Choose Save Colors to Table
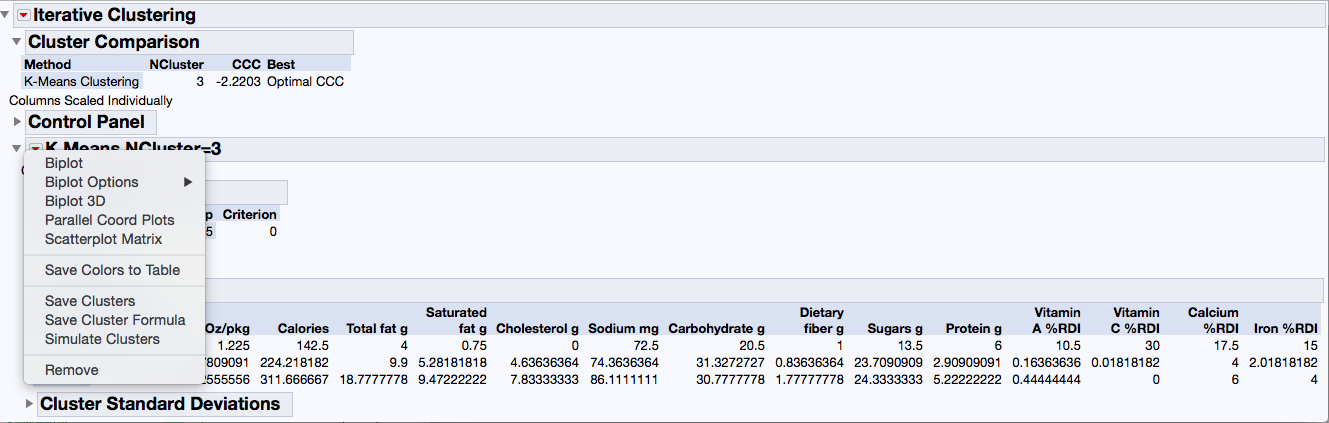Image resolution: width=1329 pixels, height=423 pixels. pos(114,270)
